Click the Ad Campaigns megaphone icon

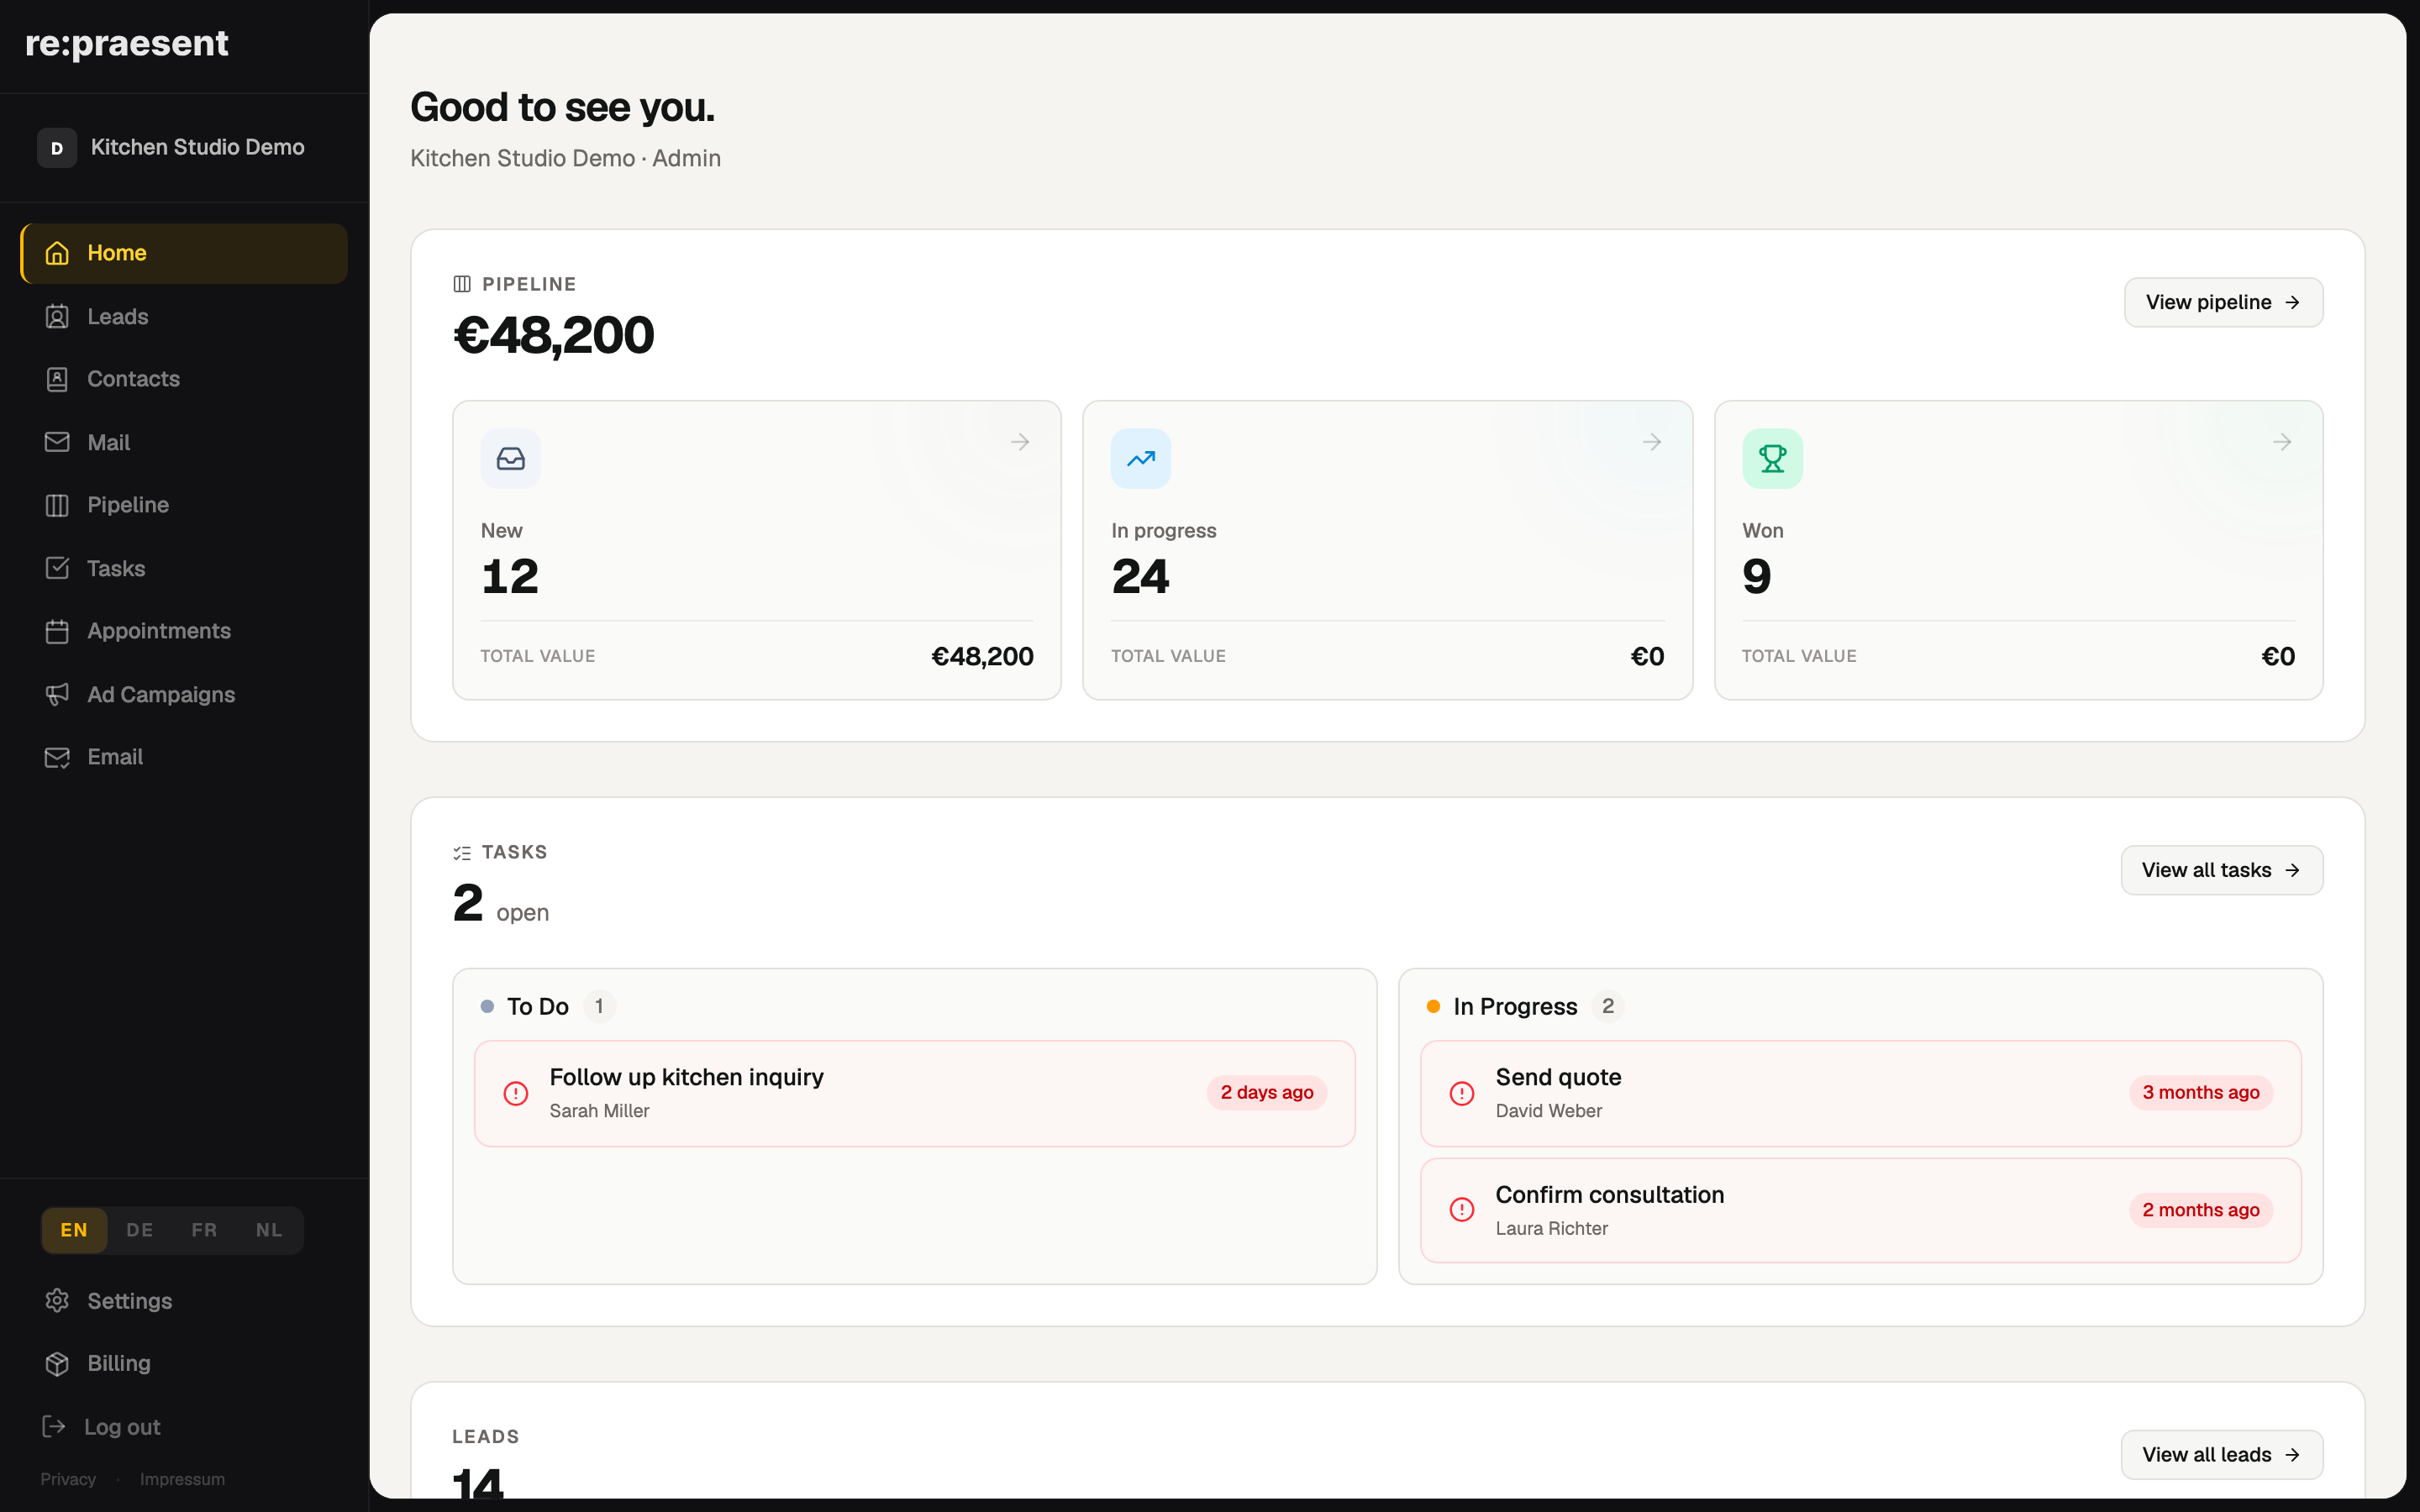pos(57,694)
